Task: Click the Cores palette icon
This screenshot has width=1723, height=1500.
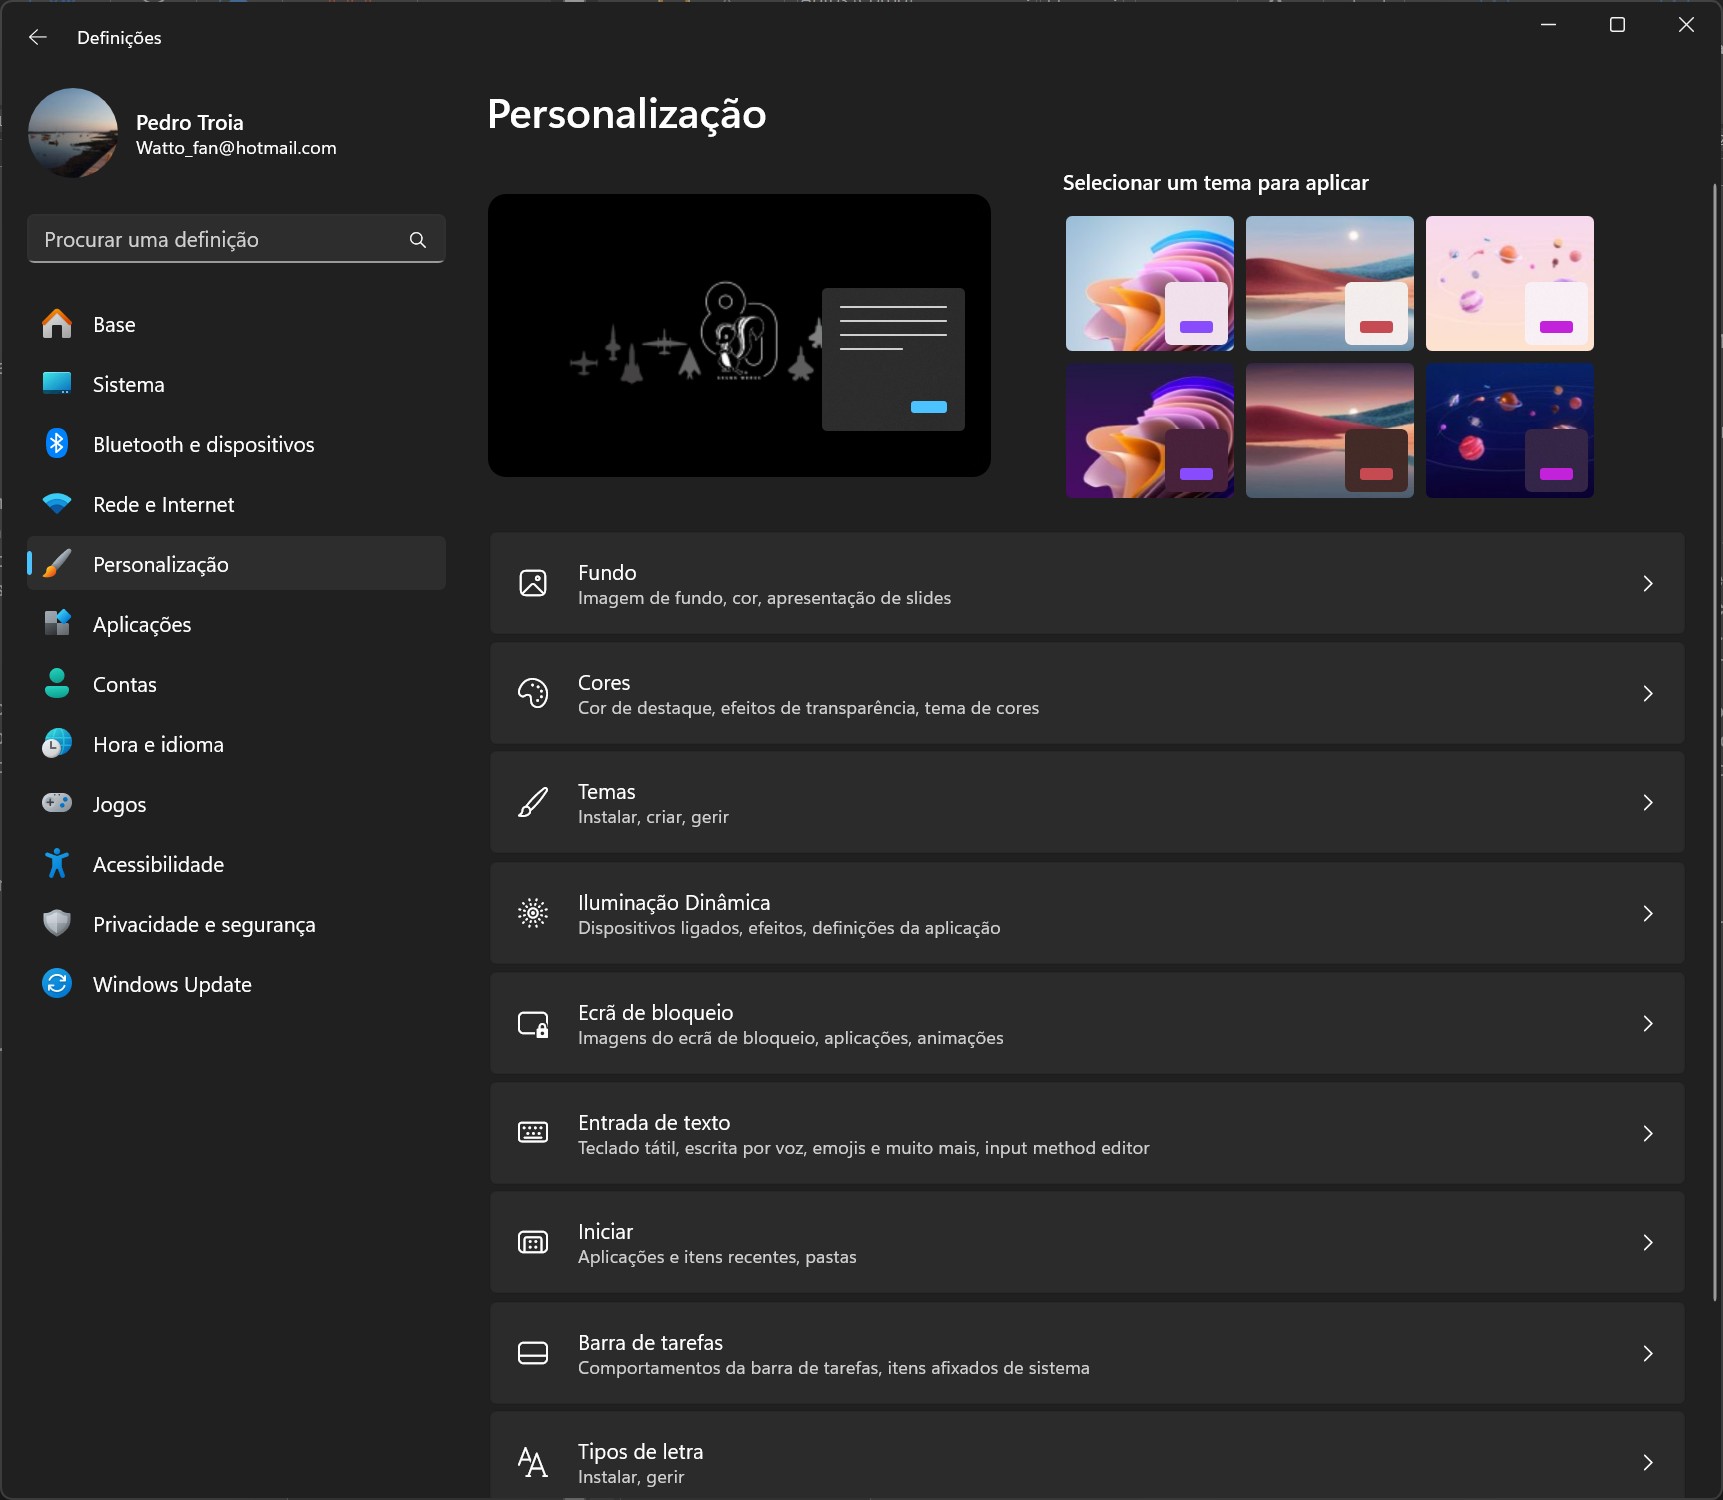Action: (533, 693)
